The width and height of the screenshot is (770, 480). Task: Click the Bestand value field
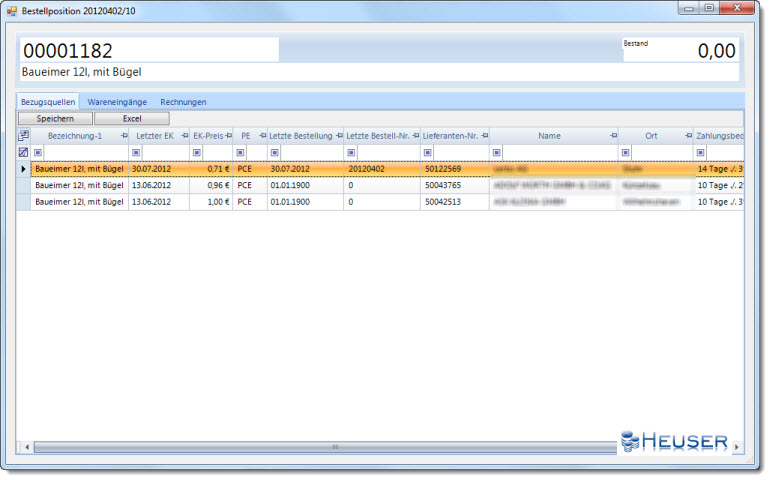click(680, 53)
